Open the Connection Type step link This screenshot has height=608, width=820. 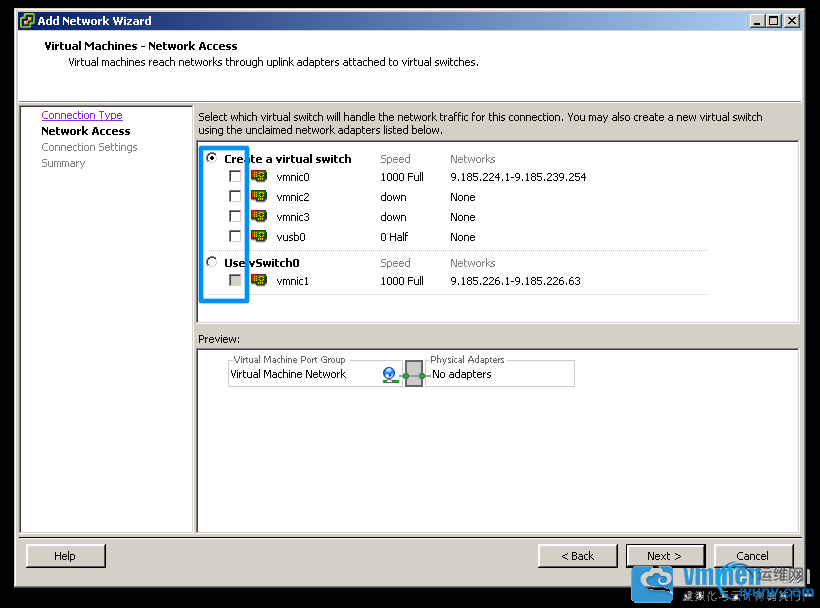point(82,115)
